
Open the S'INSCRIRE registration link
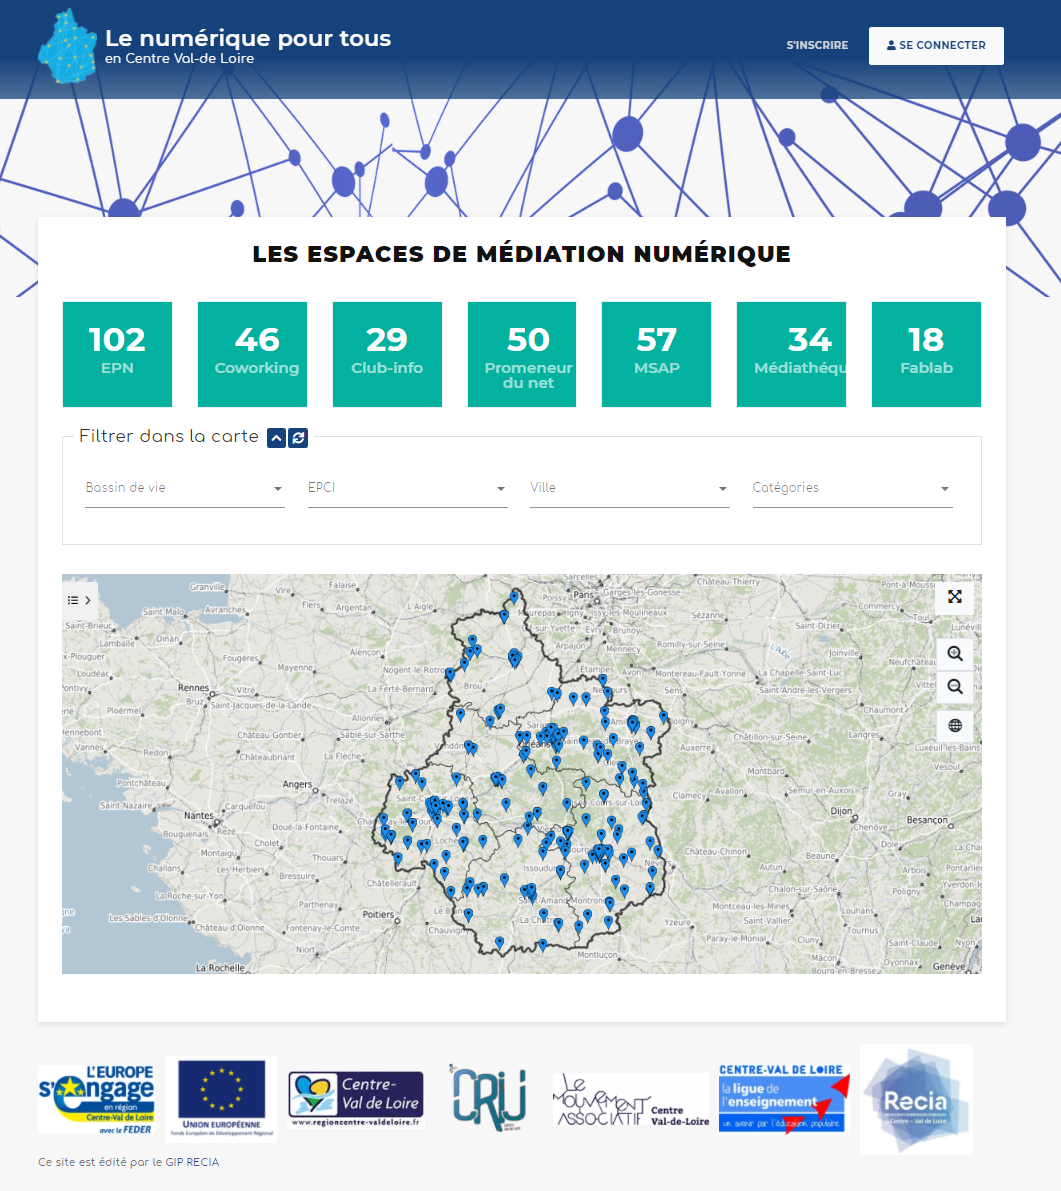click(817, 46)
